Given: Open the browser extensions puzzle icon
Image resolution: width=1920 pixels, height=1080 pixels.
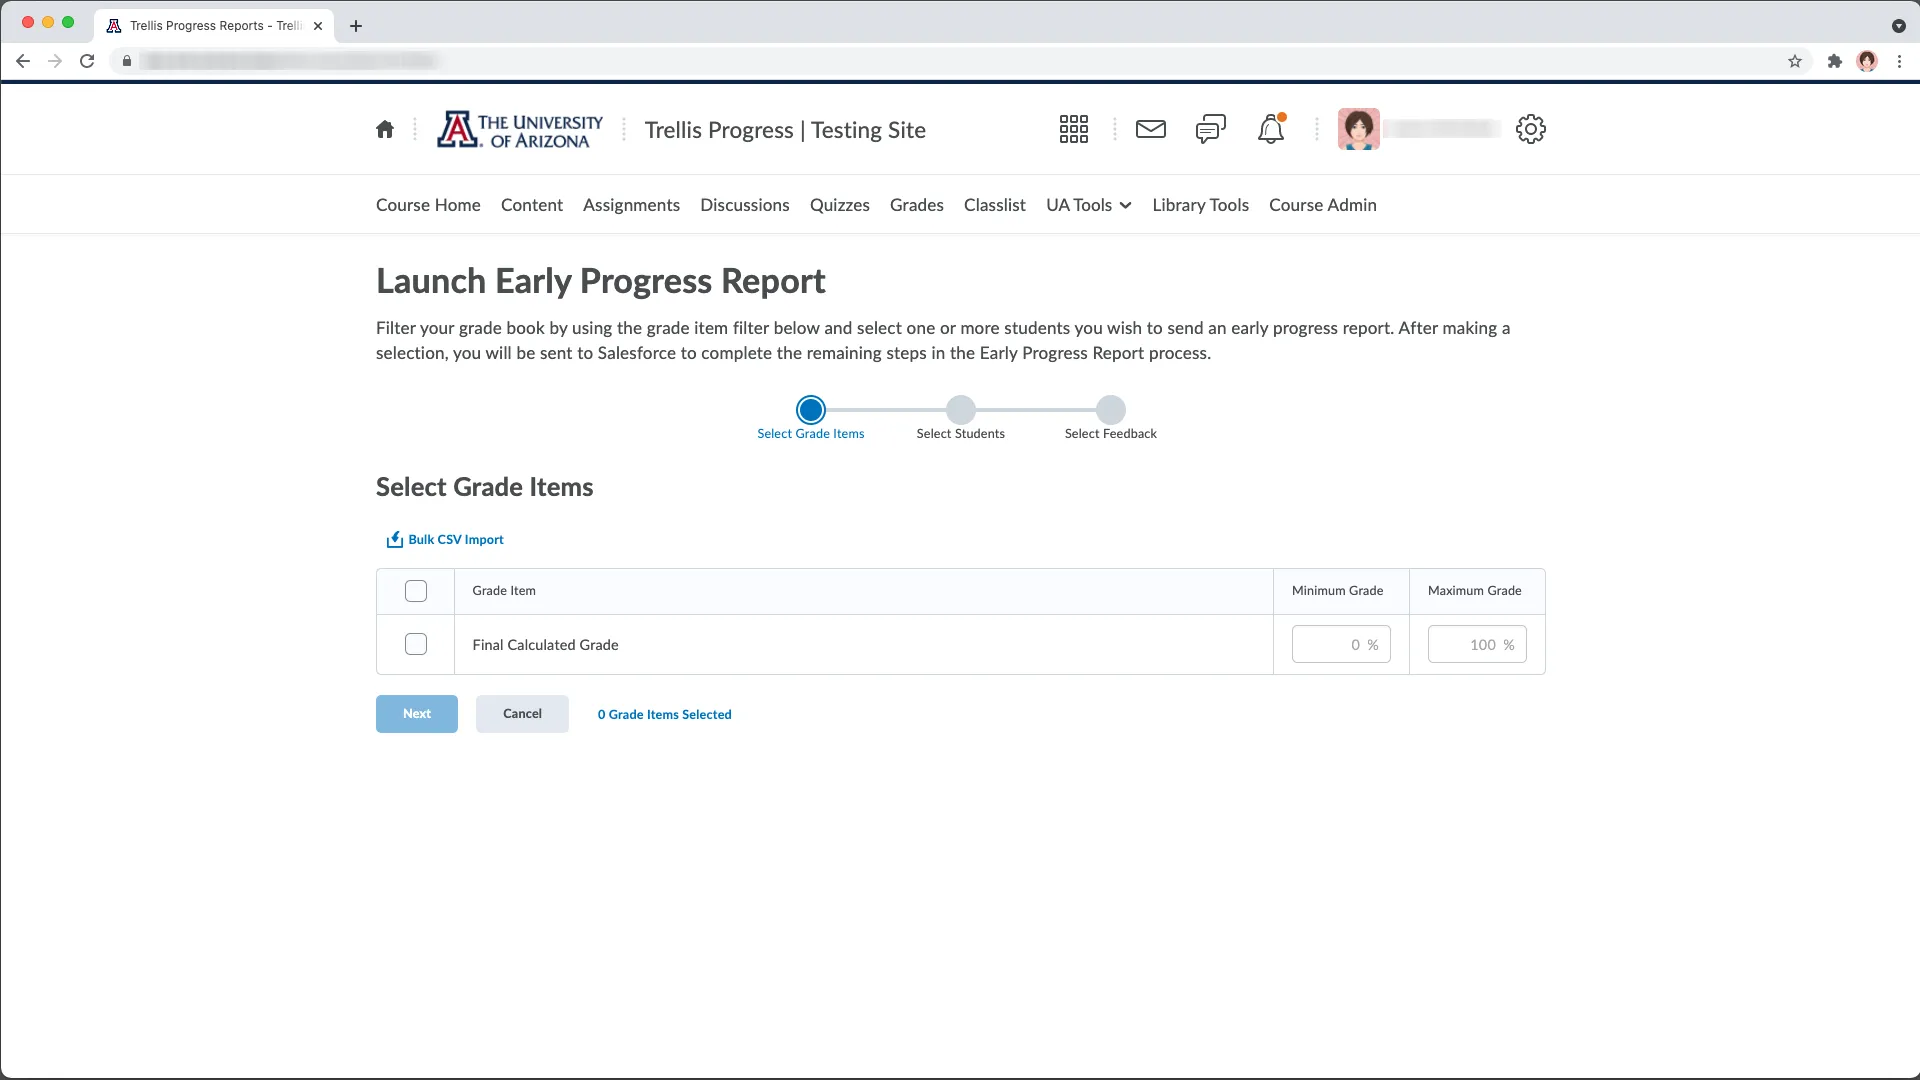Looking at the screenshot, I should click(1835, 61).
